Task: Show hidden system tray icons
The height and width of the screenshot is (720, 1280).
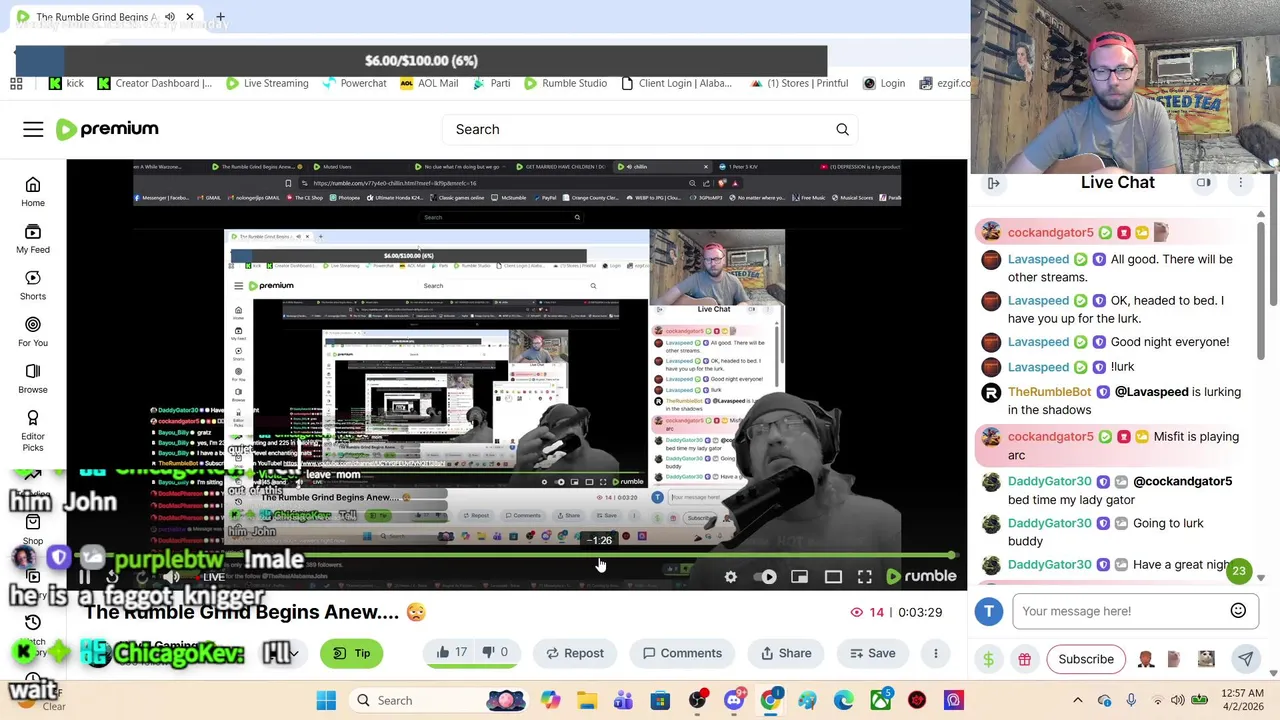Action: [1078, 700]
